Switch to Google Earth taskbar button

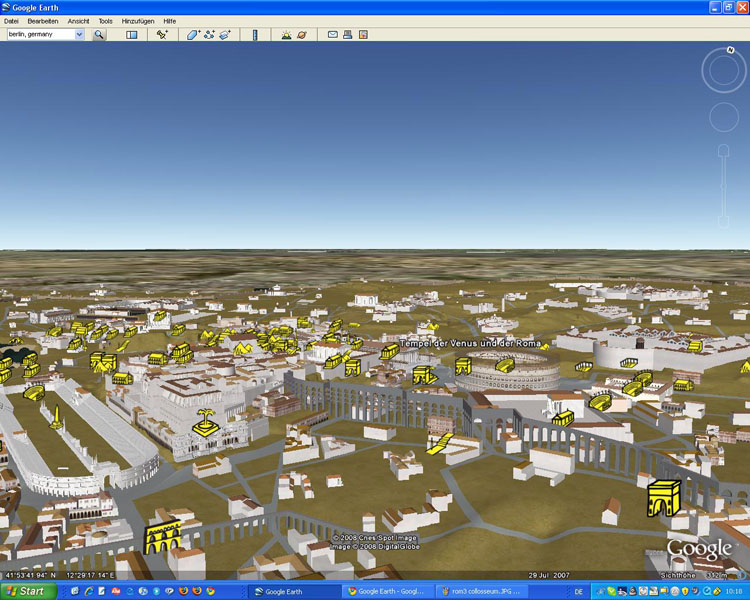[x=295, y=592]
